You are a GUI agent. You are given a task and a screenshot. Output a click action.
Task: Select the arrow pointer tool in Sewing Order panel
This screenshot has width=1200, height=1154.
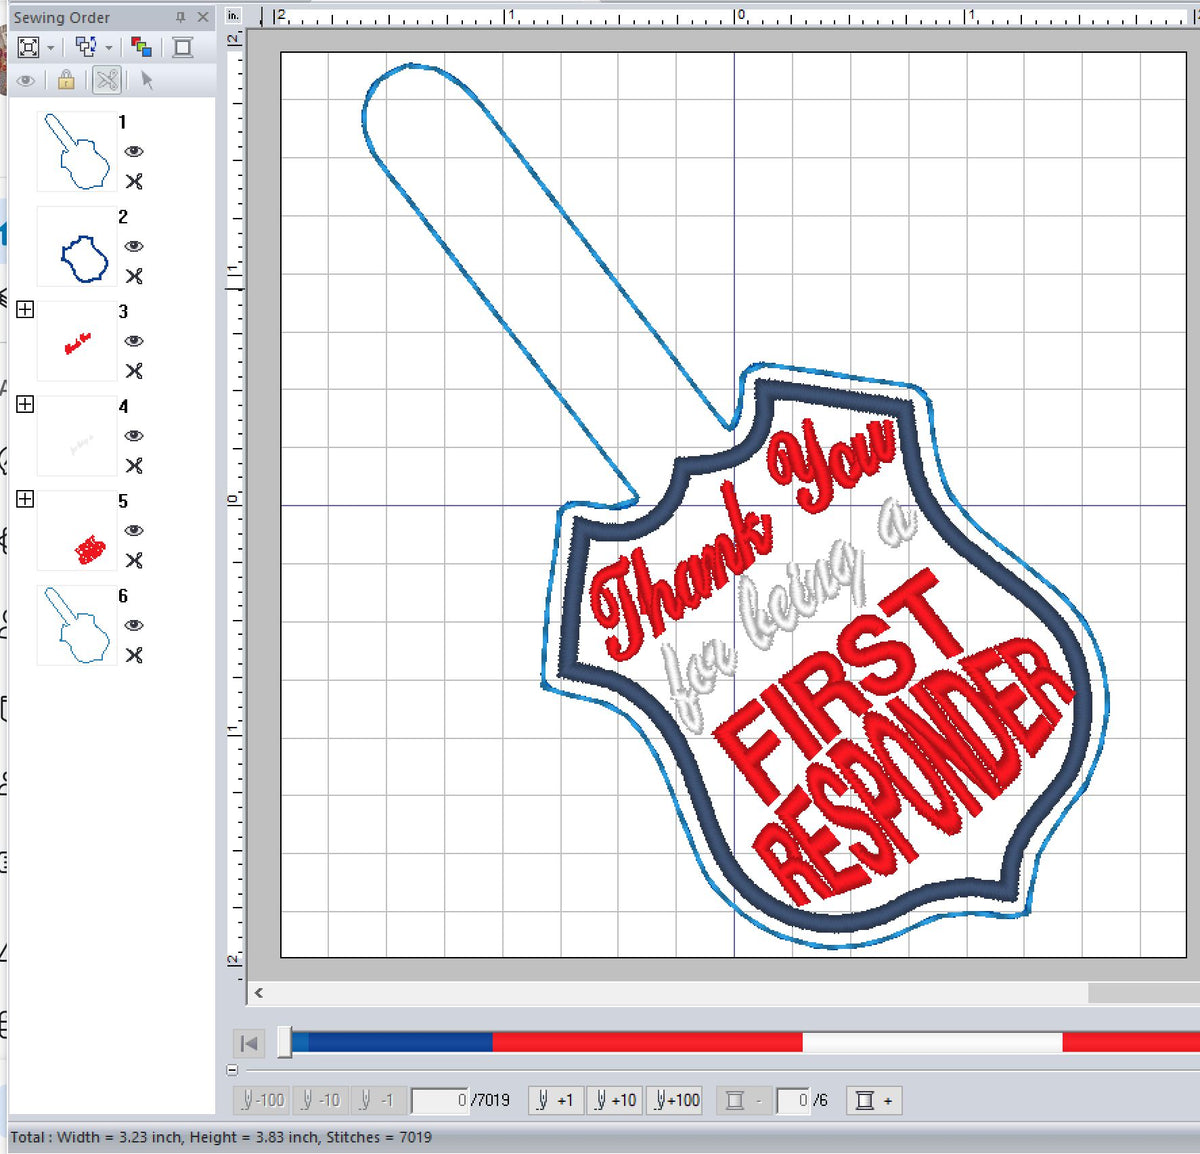146,81
